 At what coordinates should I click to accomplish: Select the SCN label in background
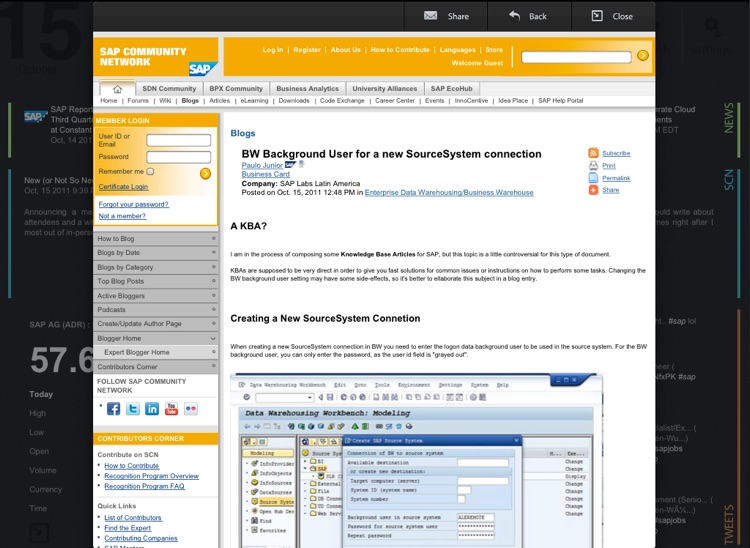728,180
